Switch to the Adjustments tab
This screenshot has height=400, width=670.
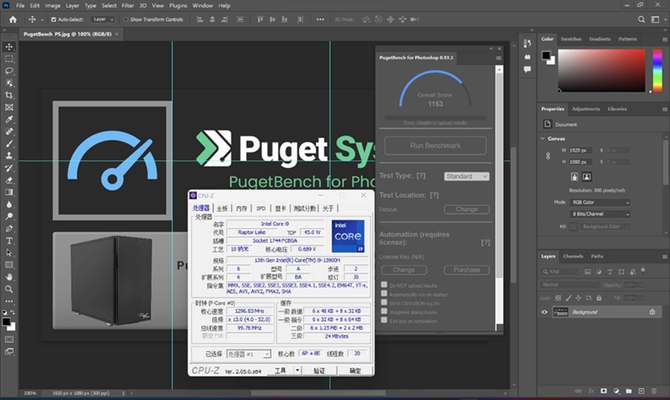click(586, 109)
